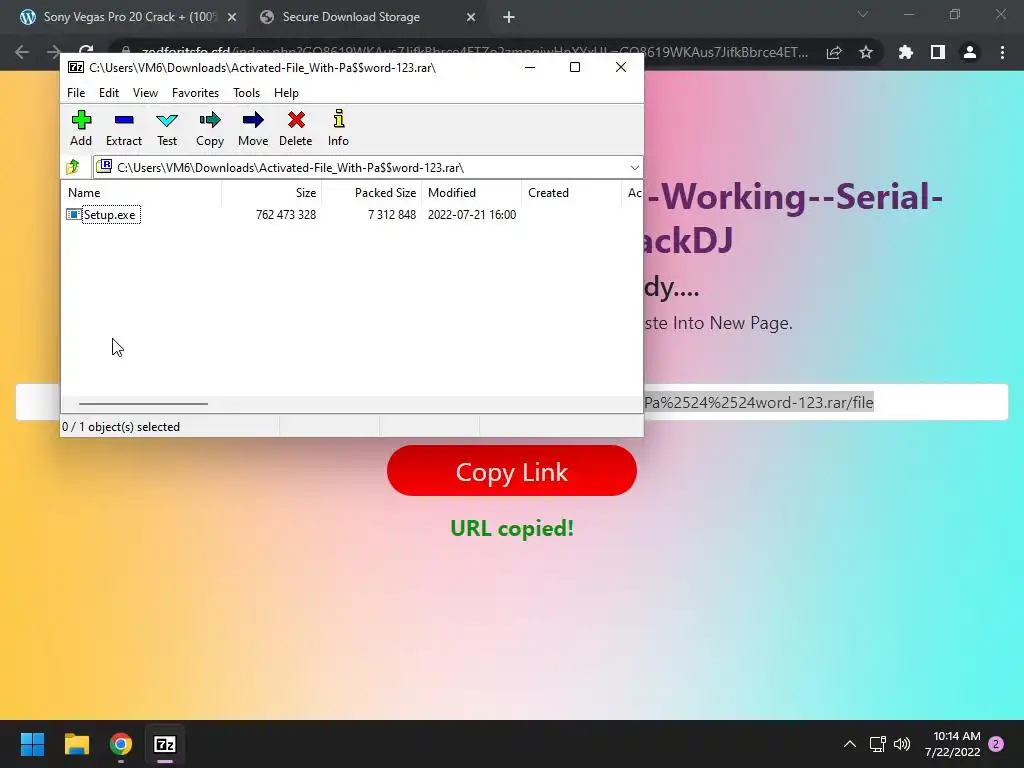Open the Chrome tab search chevron
1024x768 pixels.
click(863, 14)
